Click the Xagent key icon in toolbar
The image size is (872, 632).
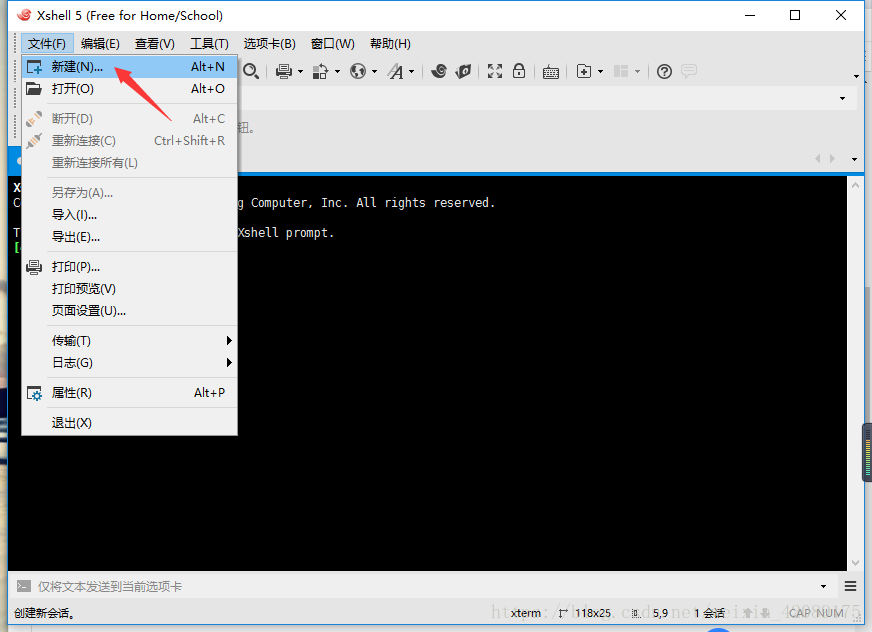tap(463, 71)
